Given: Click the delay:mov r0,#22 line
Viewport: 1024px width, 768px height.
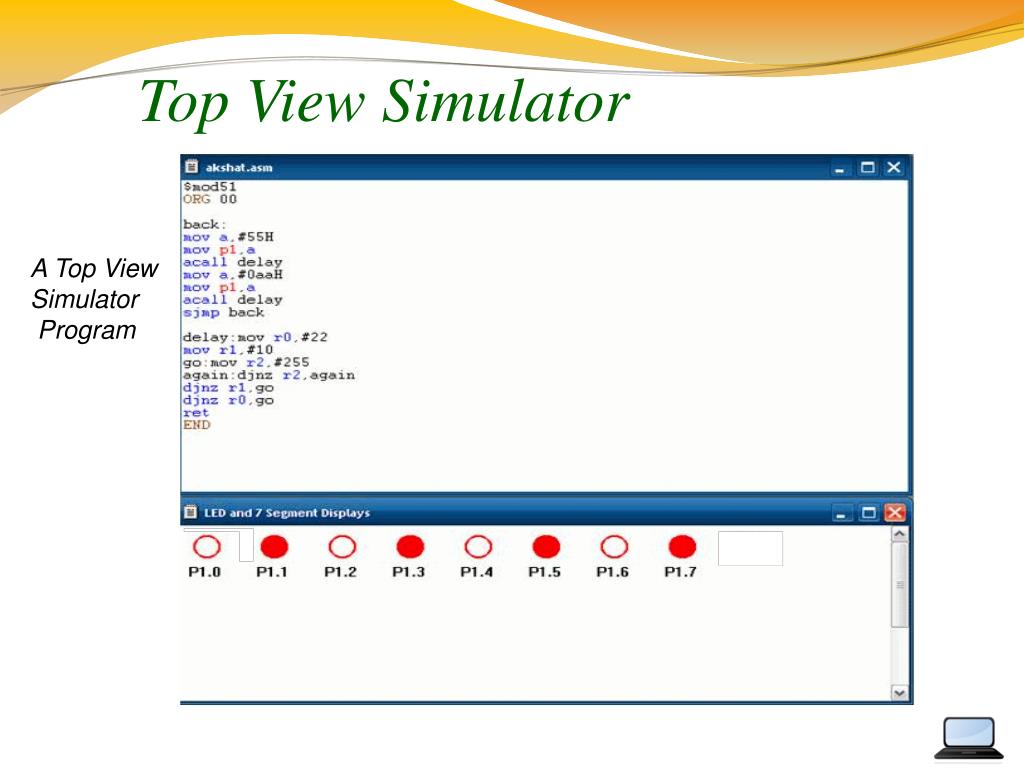Looking at the screenshot, I should coord(255,337).
